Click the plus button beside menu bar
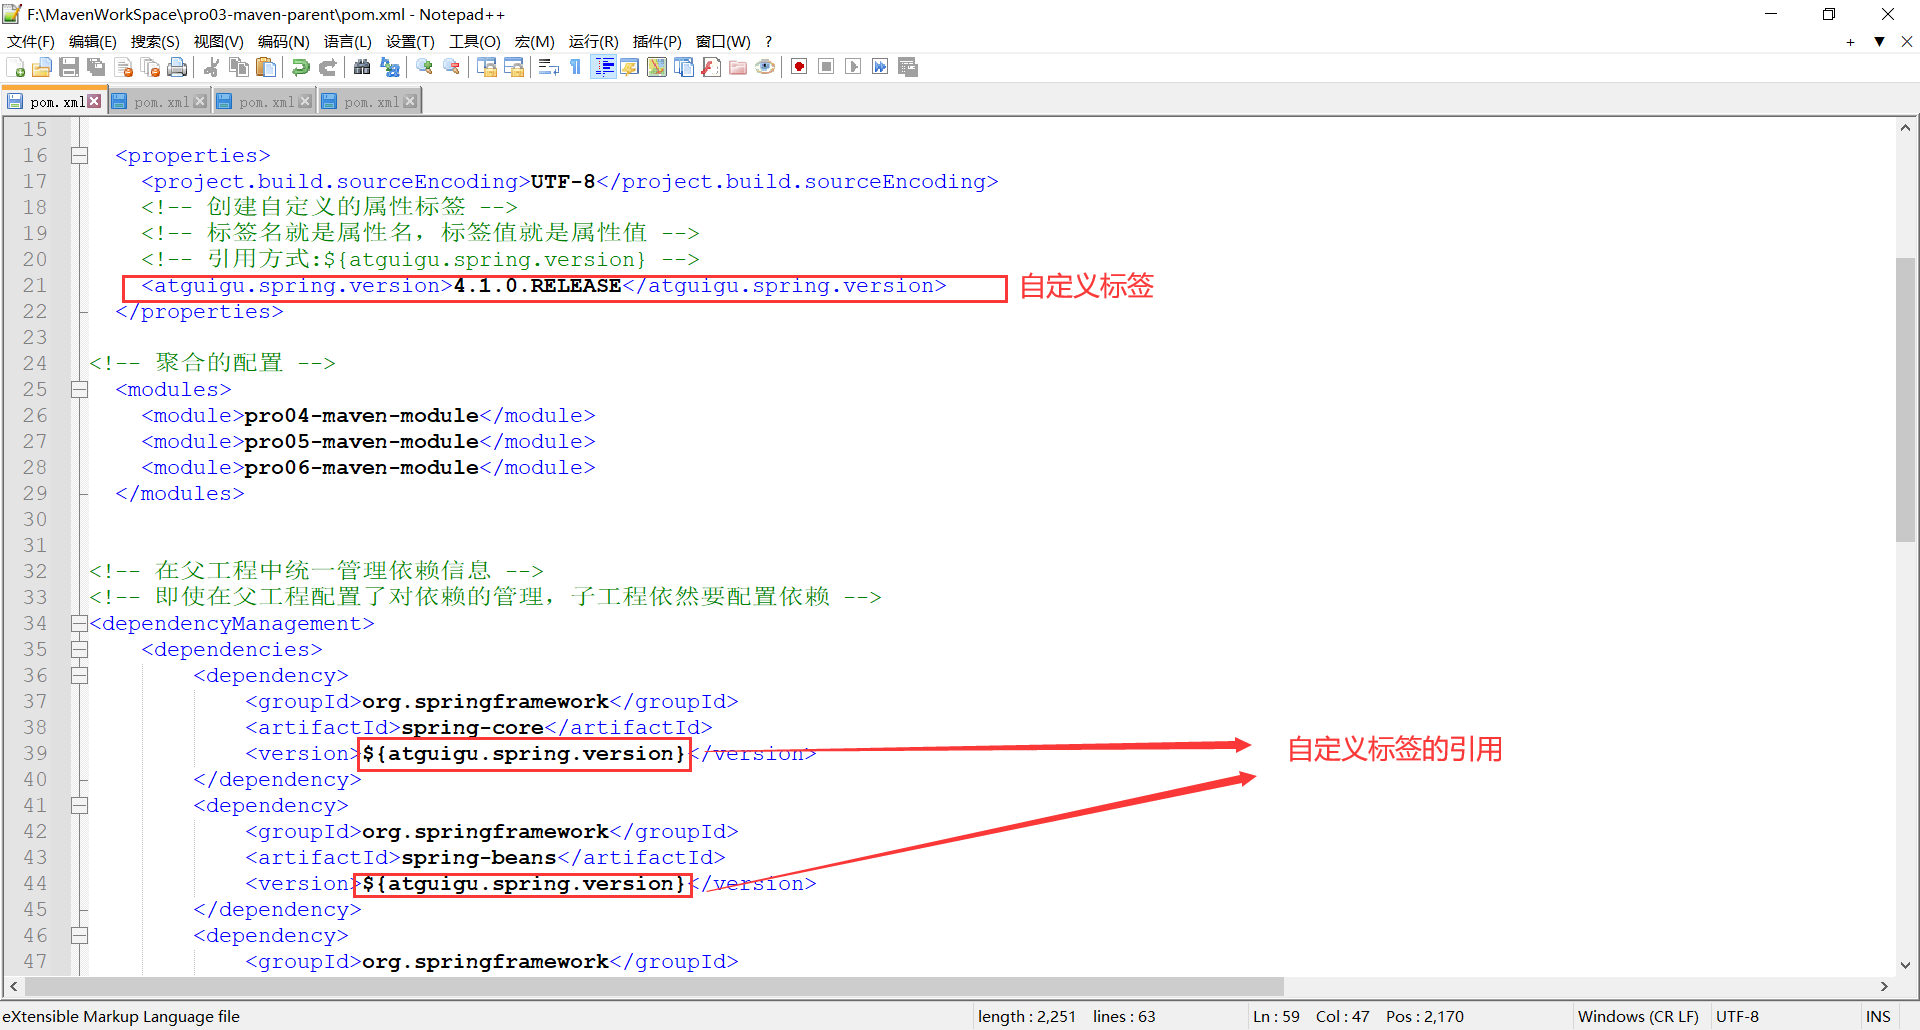The height and width of the screenshot is (1030, 1920). point(1850,42)
